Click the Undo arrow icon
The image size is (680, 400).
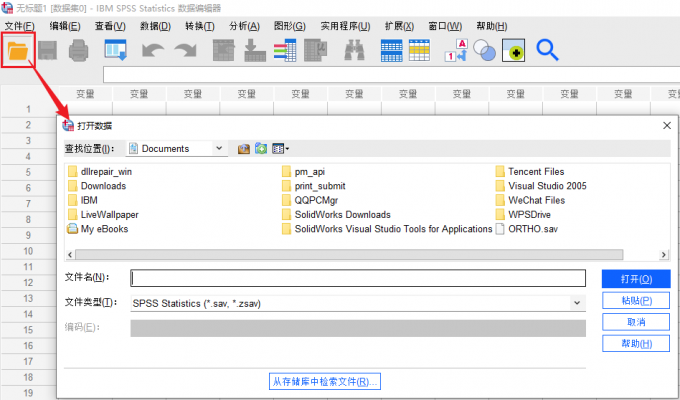coord(153,50)
